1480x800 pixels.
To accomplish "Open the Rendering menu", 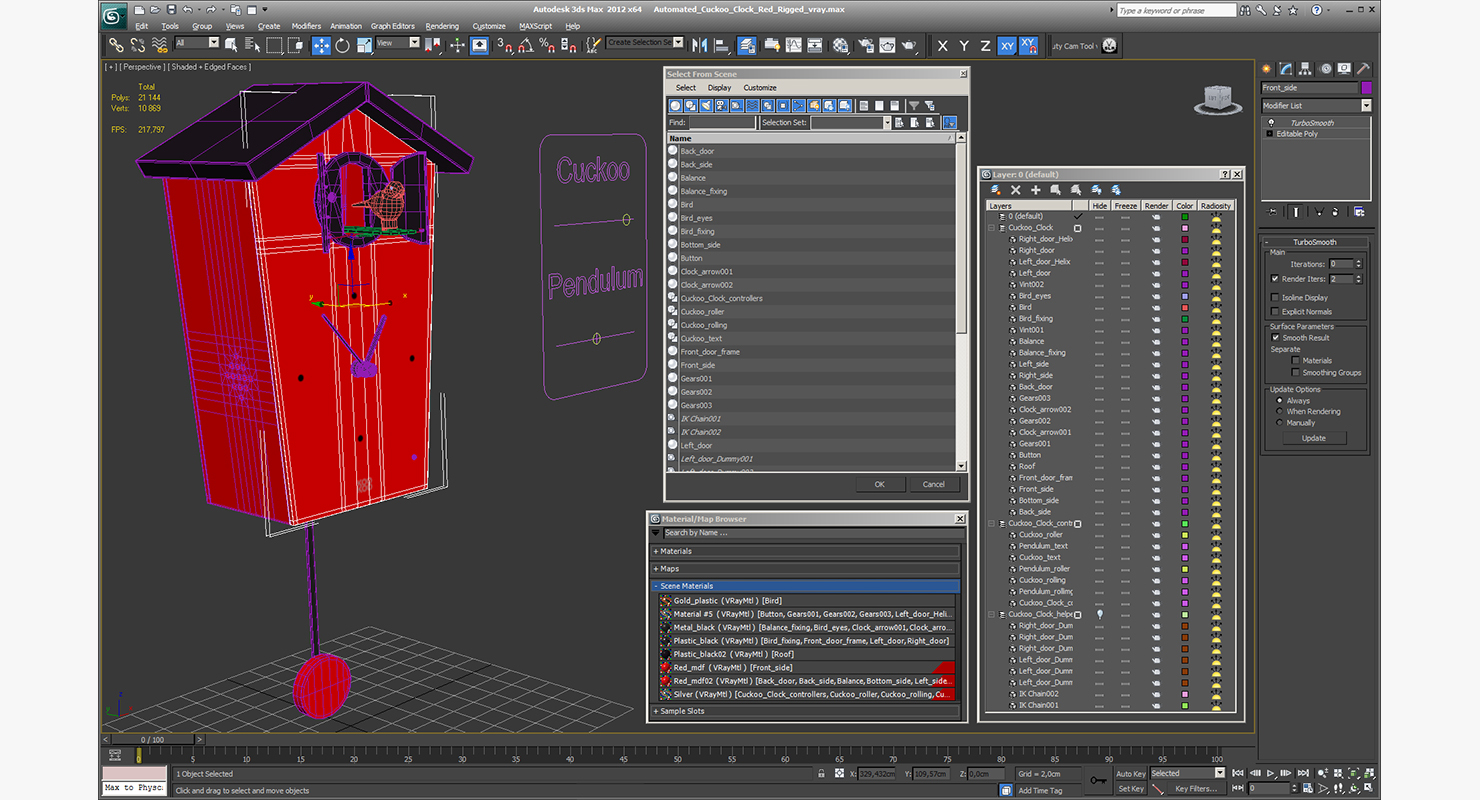I will click(442, 26).
